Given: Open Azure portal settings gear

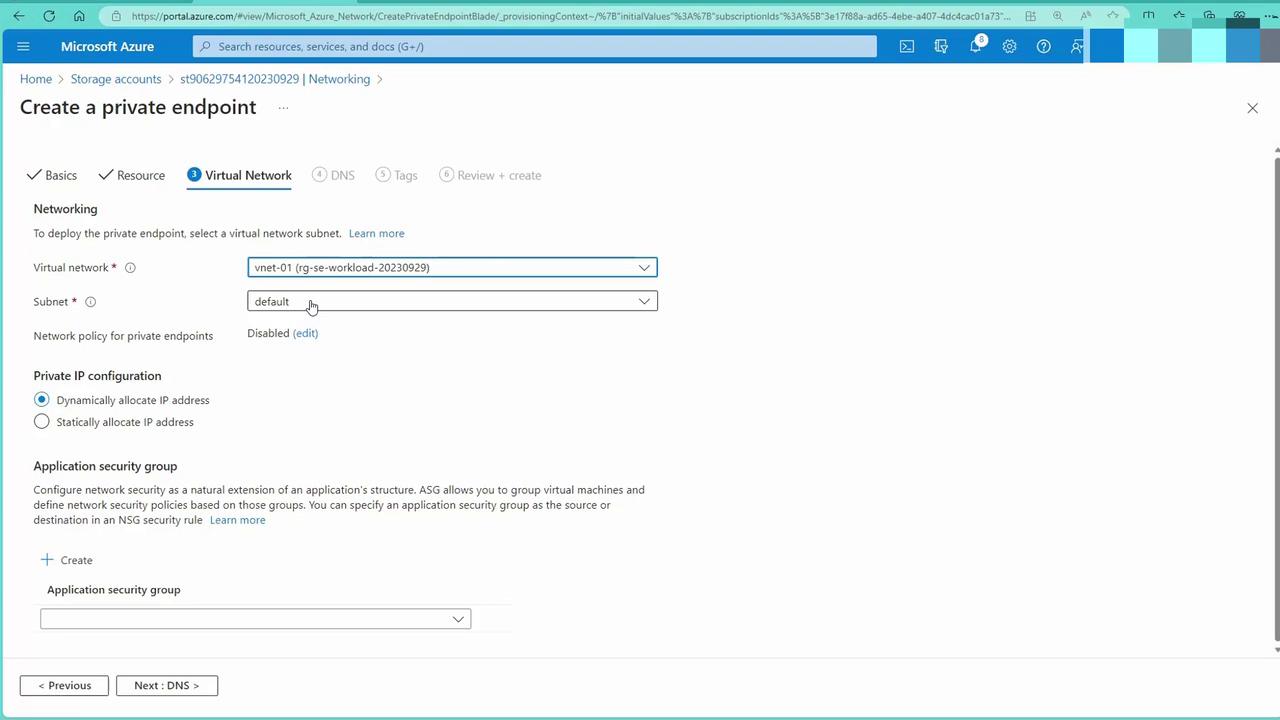Looking at the screenshot, I should click(x=1010, y=46).
